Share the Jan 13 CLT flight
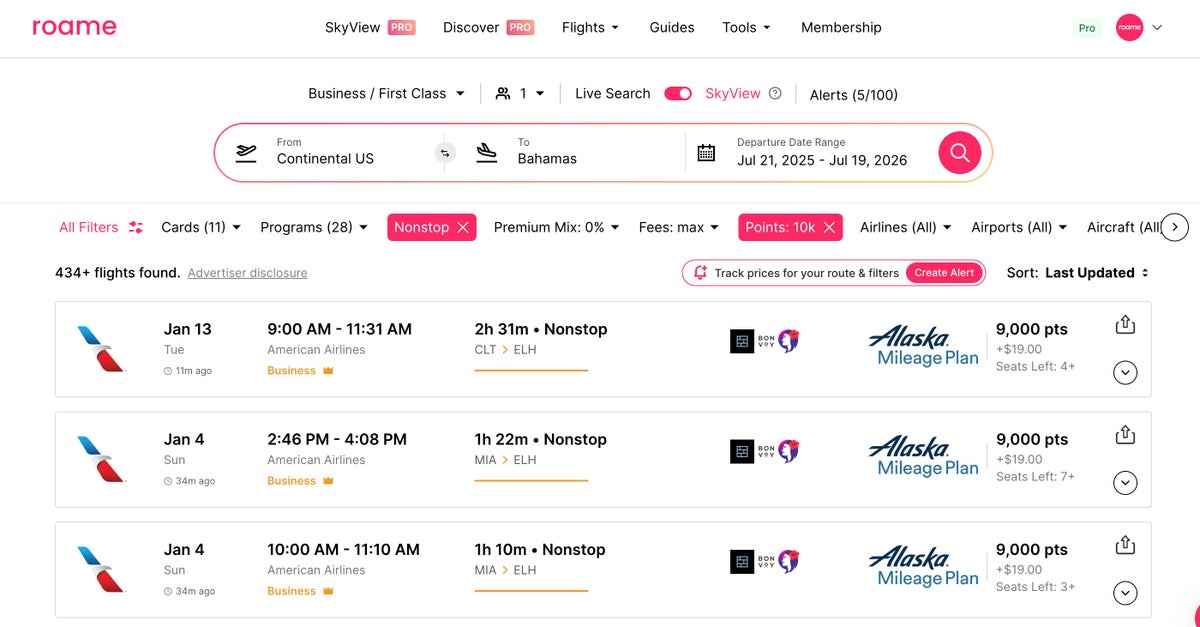The image size is (1200, 627). tap(1125, 325)
